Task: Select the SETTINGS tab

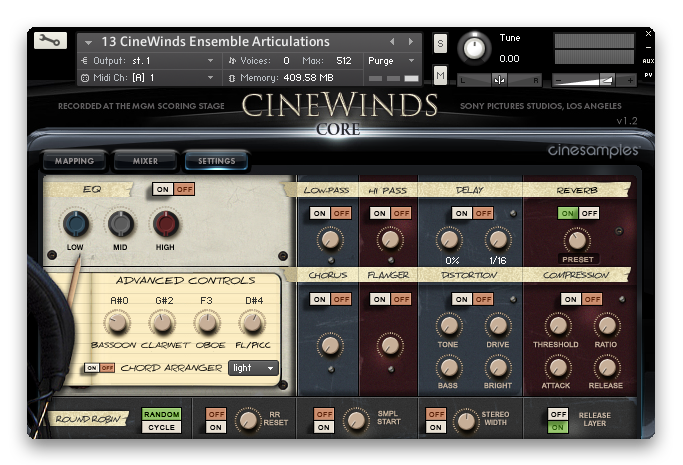Action: 216,161
